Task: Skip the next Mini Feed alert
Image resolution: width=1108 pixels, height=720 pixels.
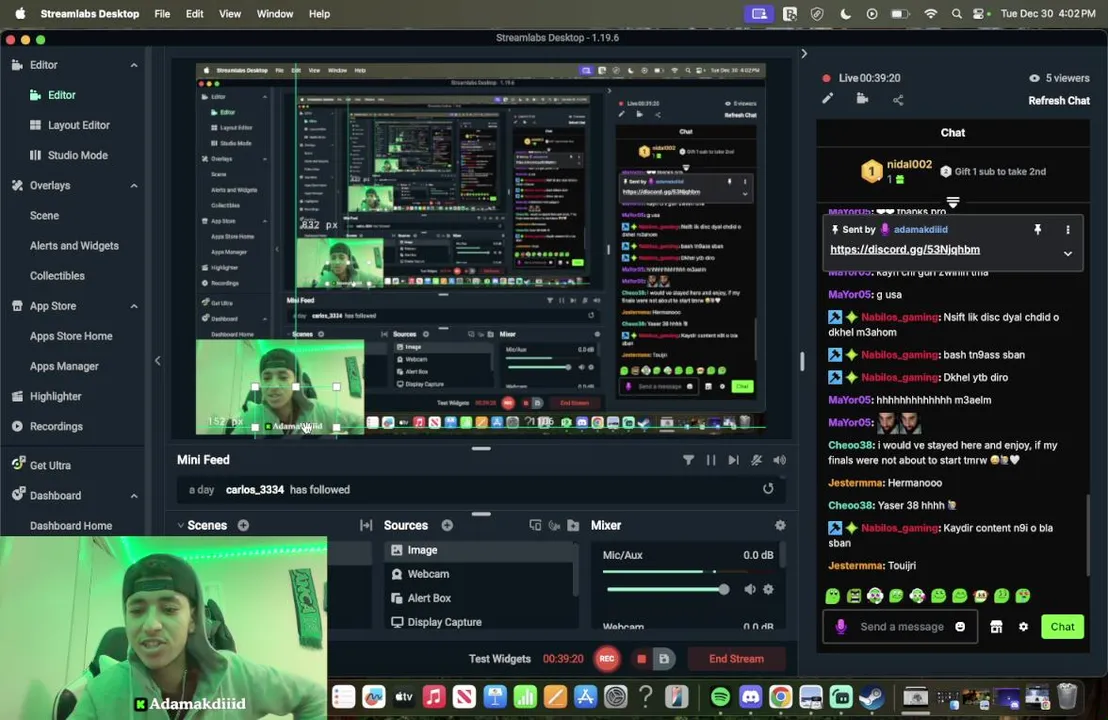Action: point(733,460)
